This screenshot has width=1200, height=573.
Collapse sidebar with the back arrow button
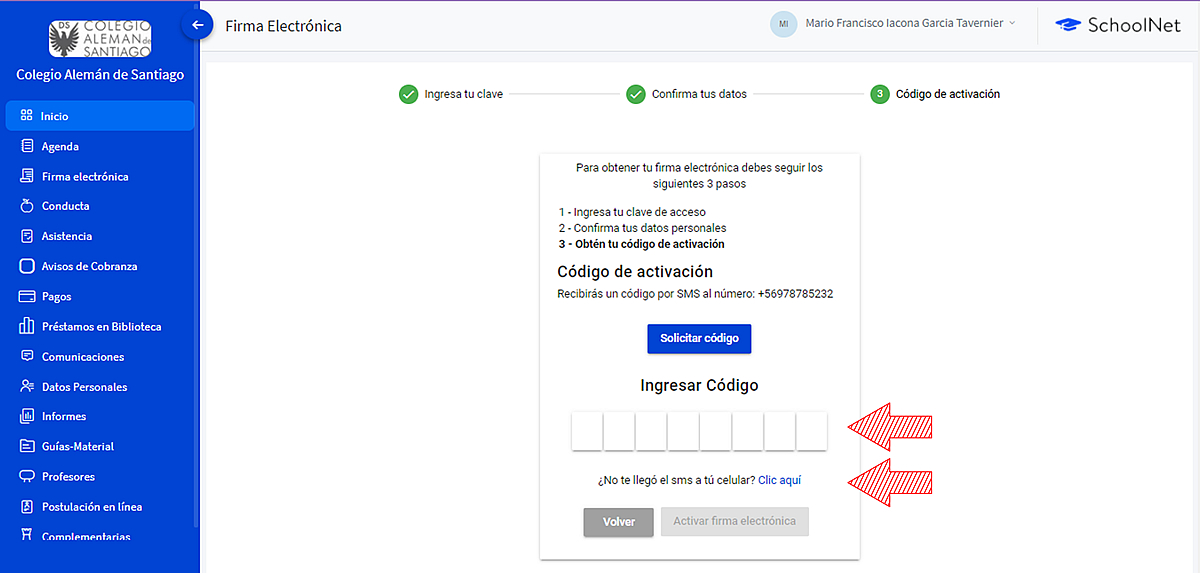pyautogui.click(x=198, y=25)
